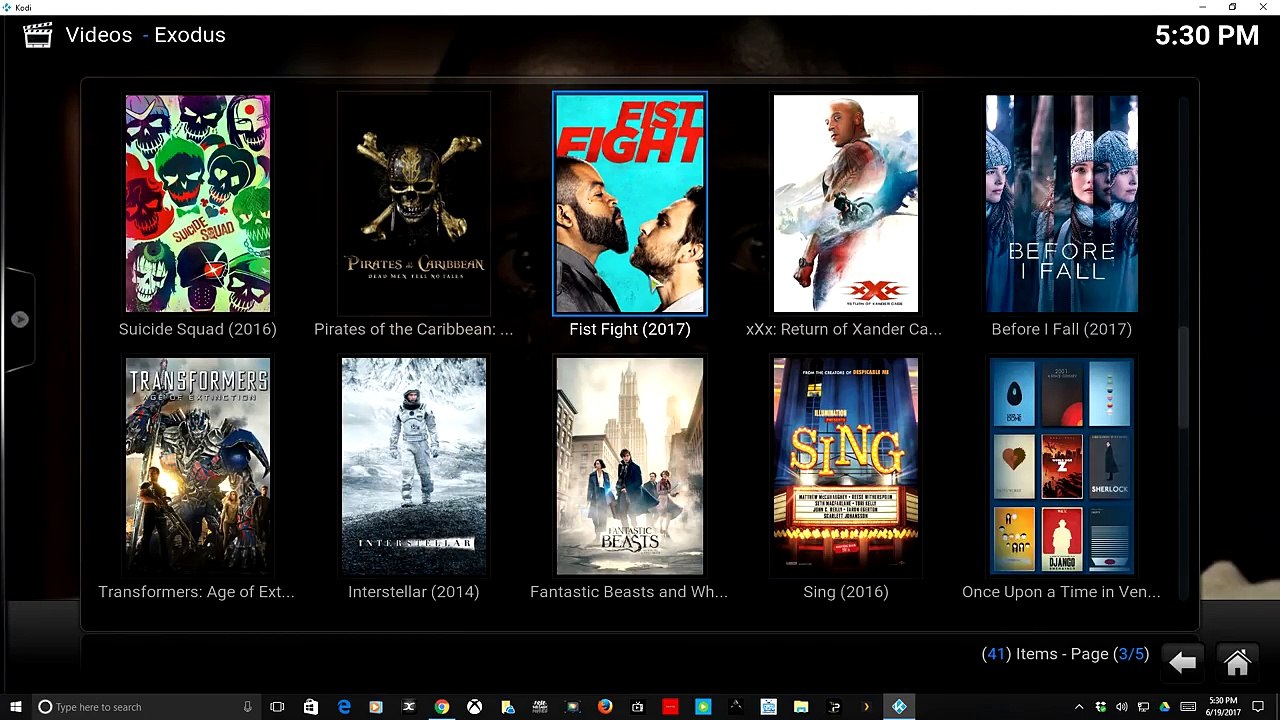The width and height of the screenshot is (1280, 720).
Task: Launch Microsoft Edge from the taskbar
Action: [x=344, y=707]
